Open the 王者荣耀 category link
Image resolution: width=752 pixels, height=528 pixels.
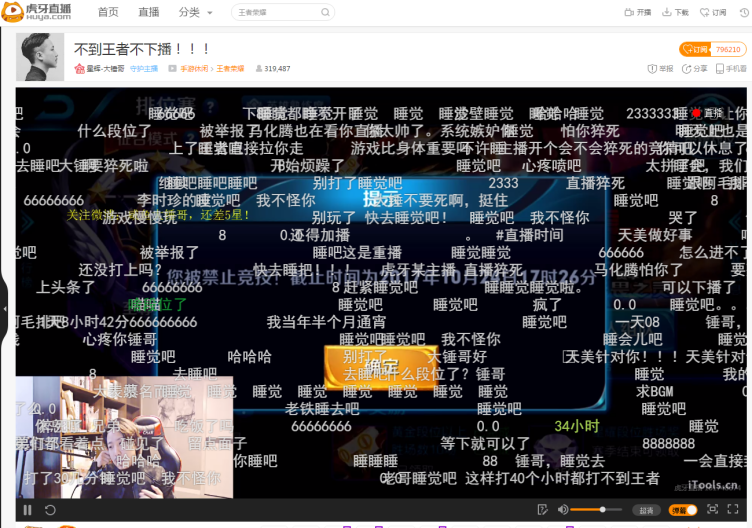coord(230,69)
